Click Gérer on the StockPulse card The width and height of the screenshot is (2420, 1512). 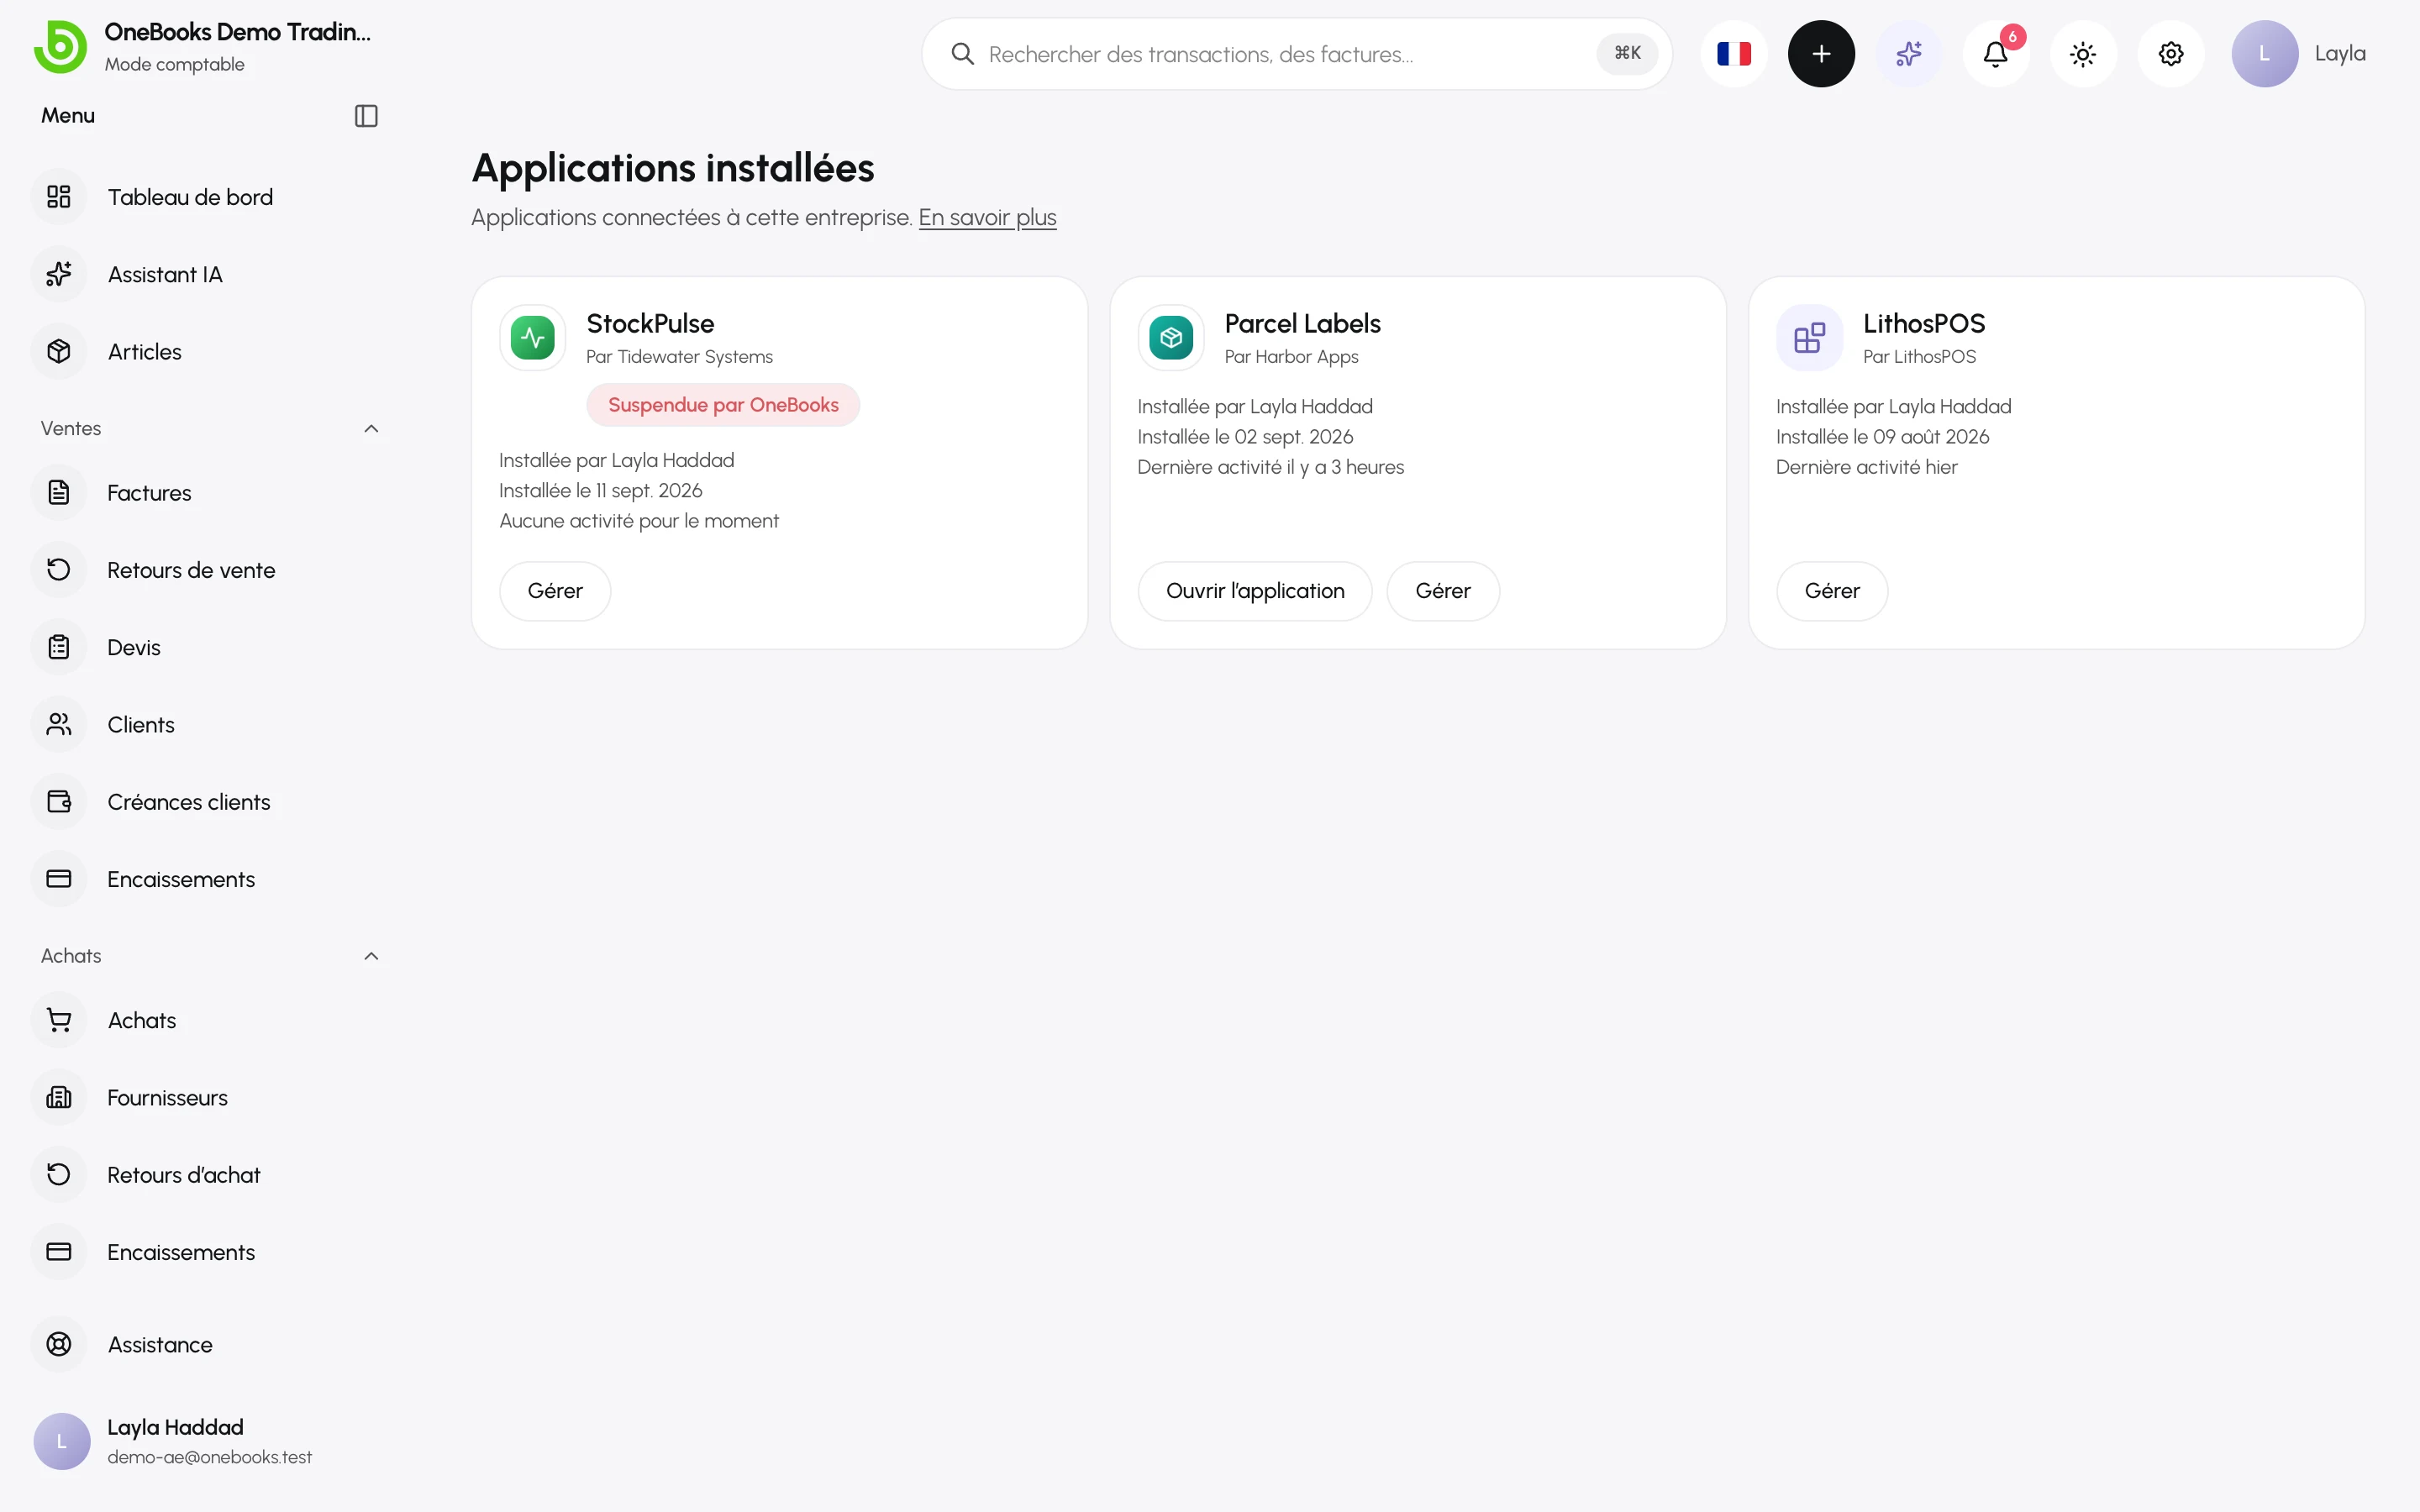(x=555, y=591)
